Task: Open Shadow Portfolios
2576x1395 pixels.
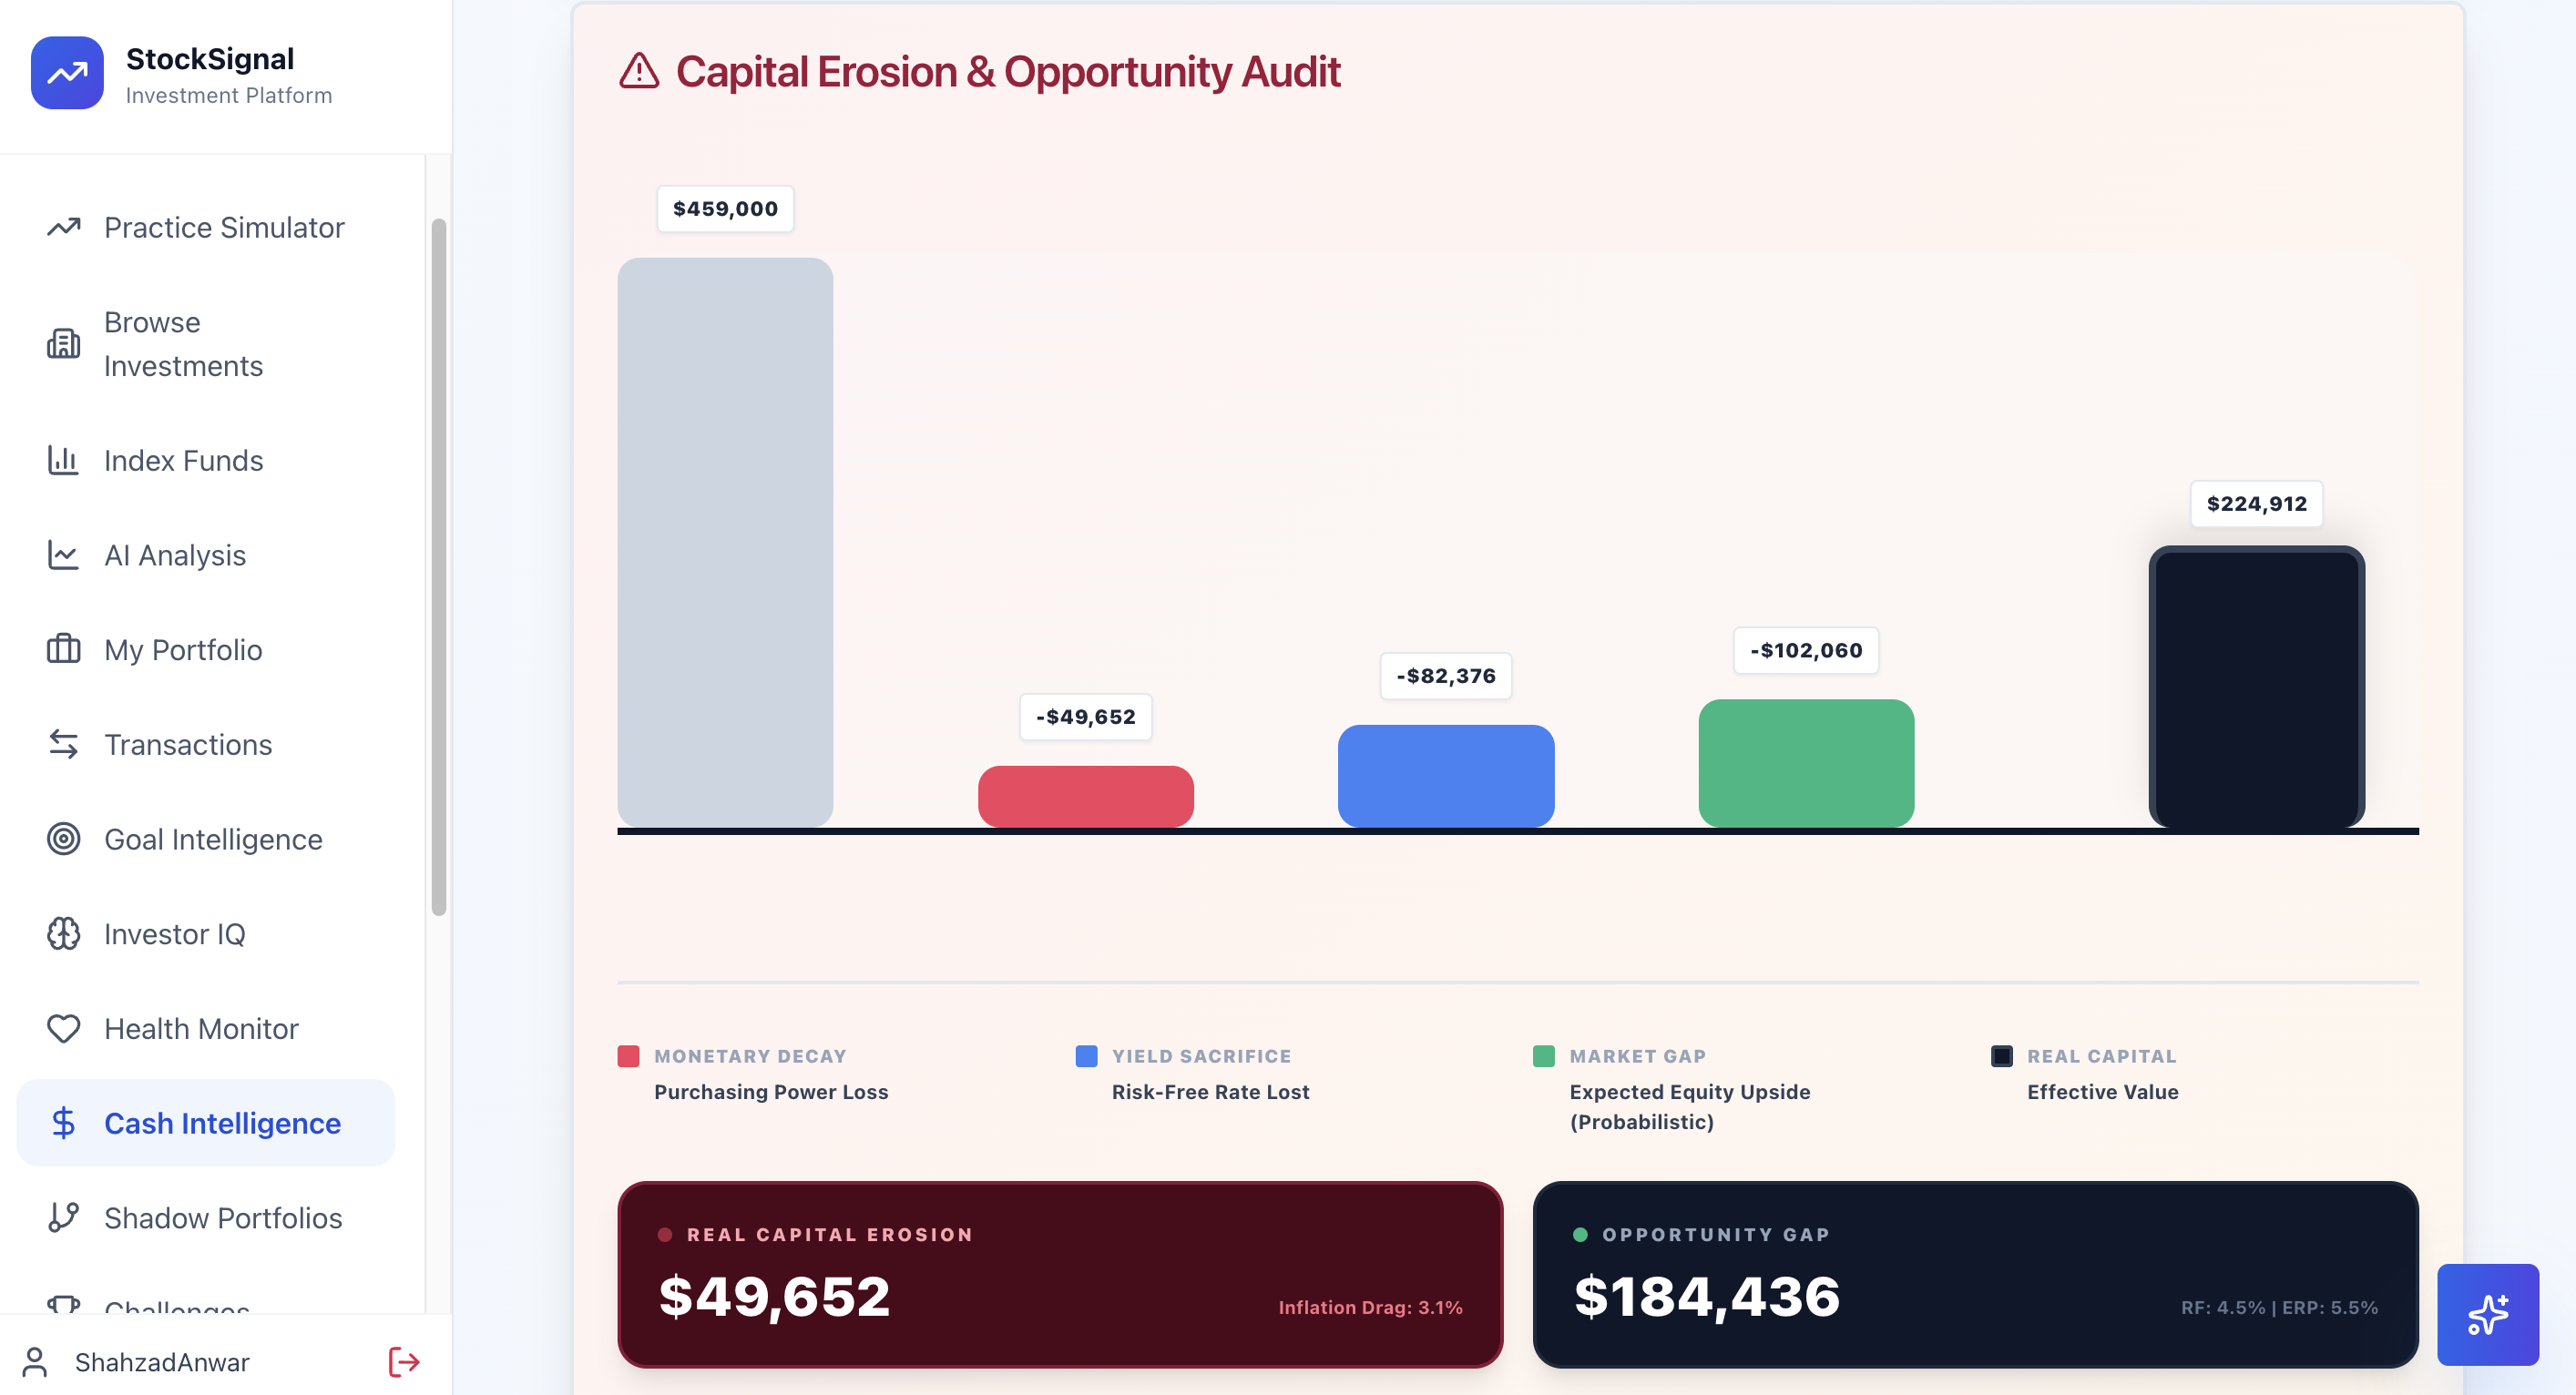Action: [205, 1217]
